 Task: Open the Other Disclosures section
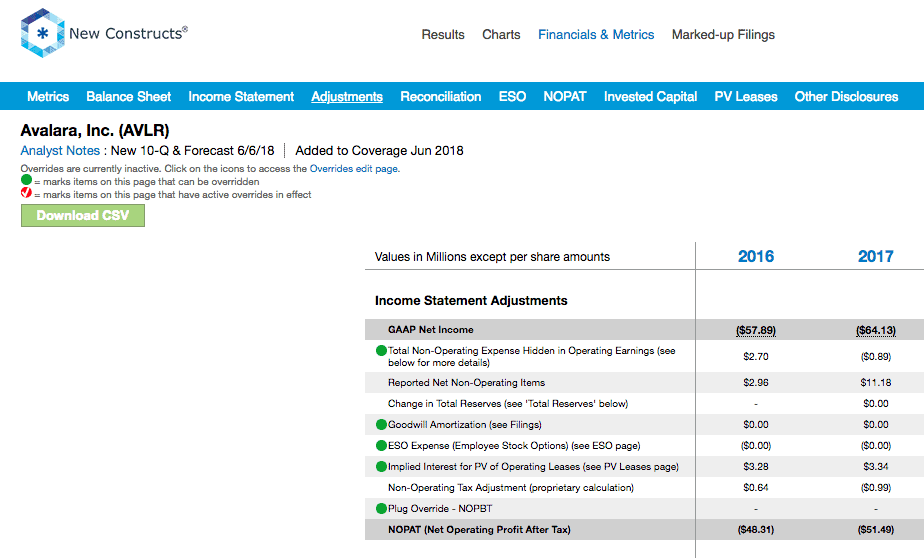tap(846, 97)
